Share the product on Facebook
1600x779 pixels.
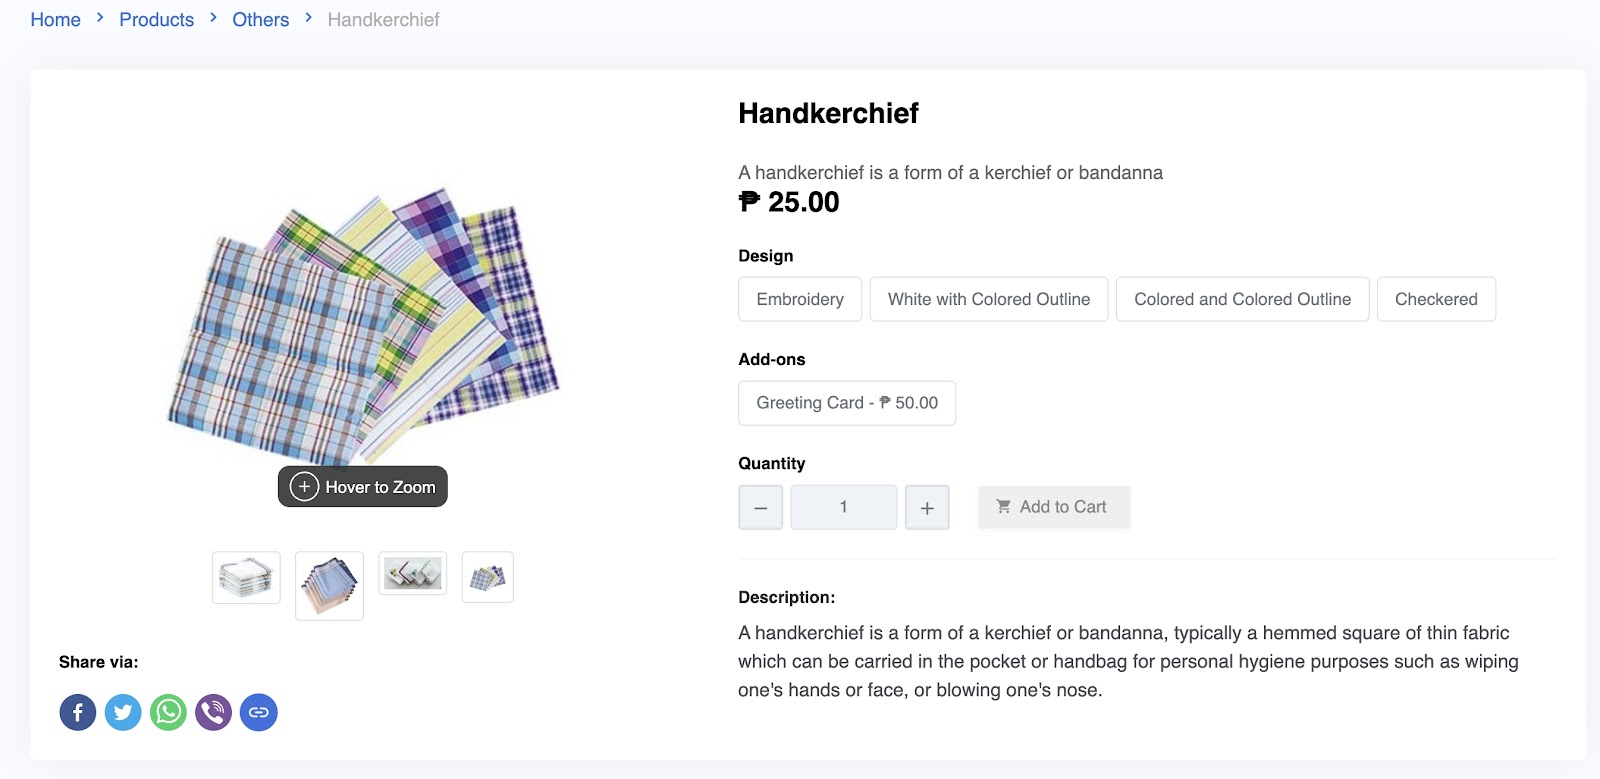pos(78,712)
